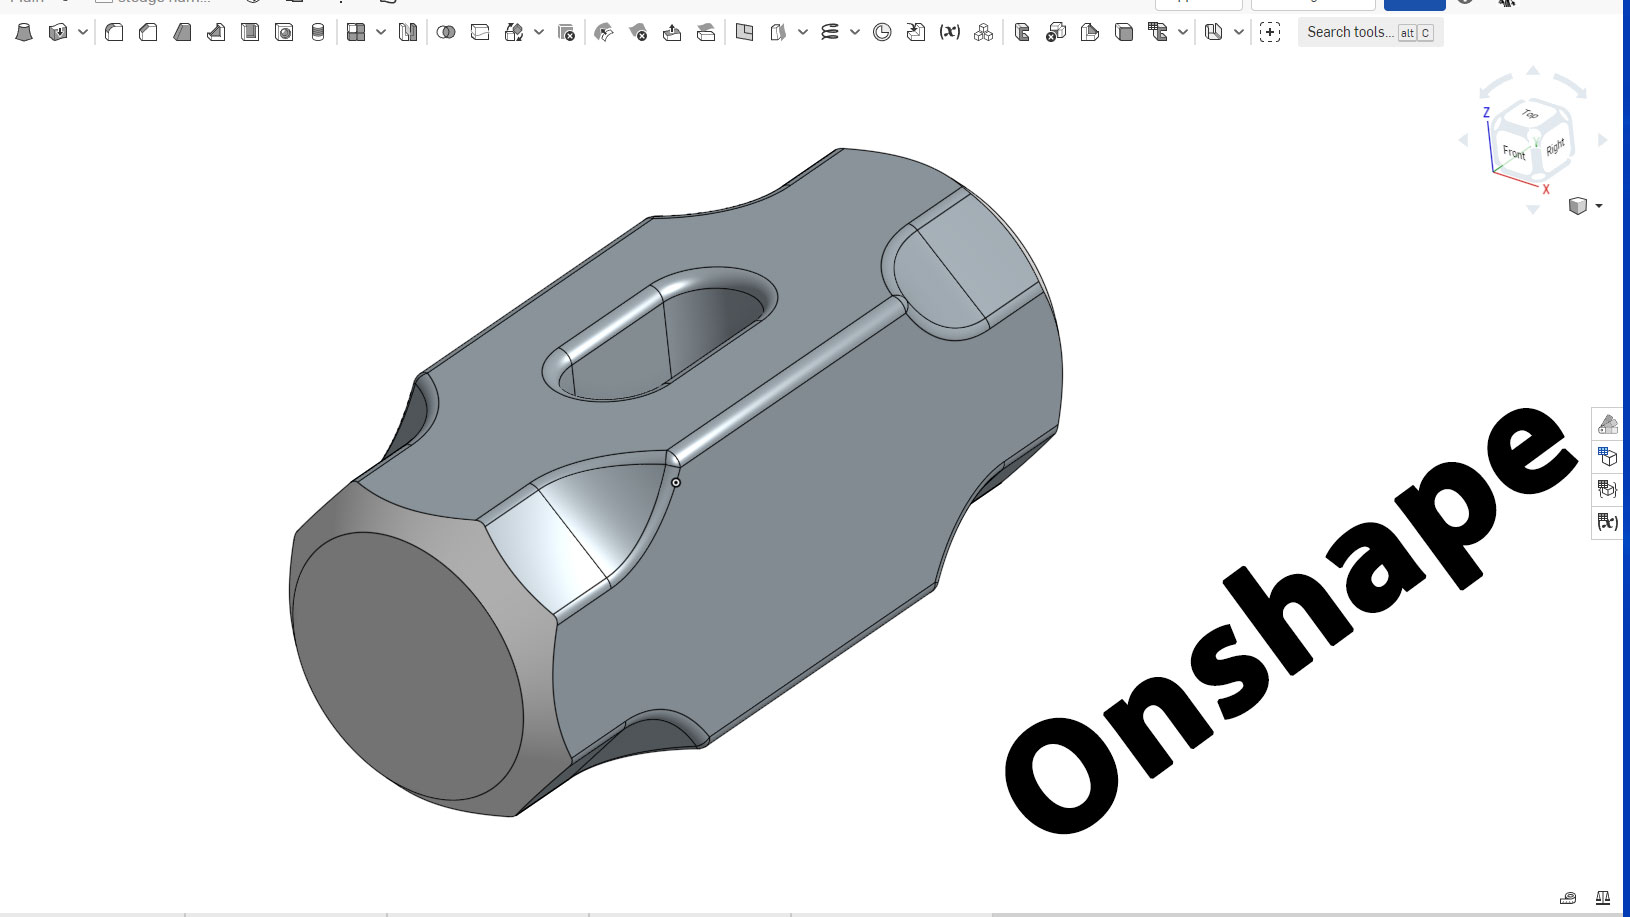Select the Delete part tool
Image resolution: width=1630 pixels, height=917 pixels.
[566, 33]
